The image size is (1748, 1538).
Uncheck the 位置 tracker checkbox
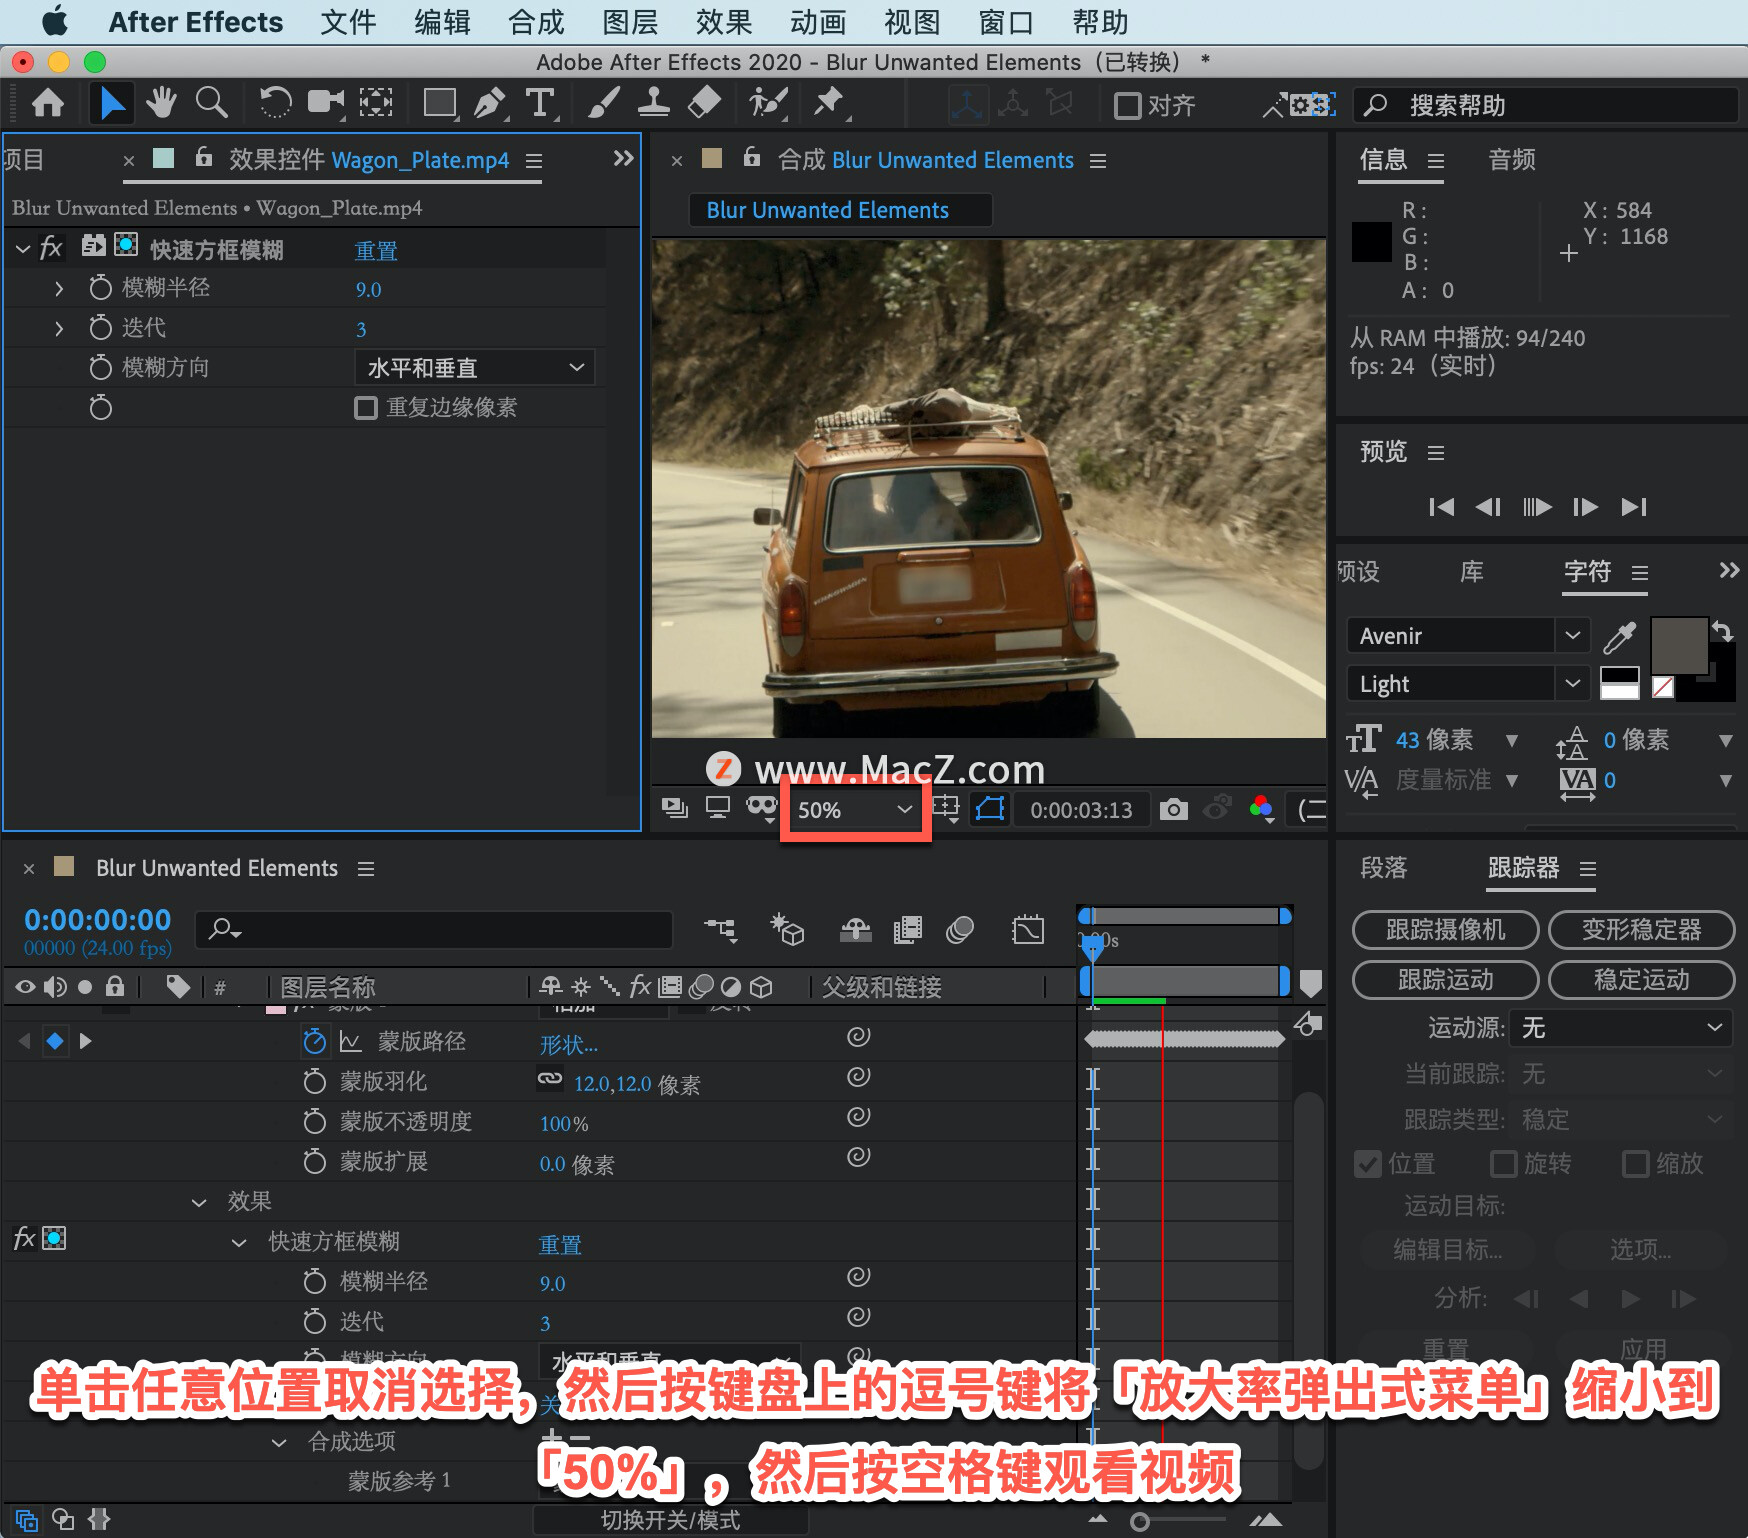(1368, 1164)
